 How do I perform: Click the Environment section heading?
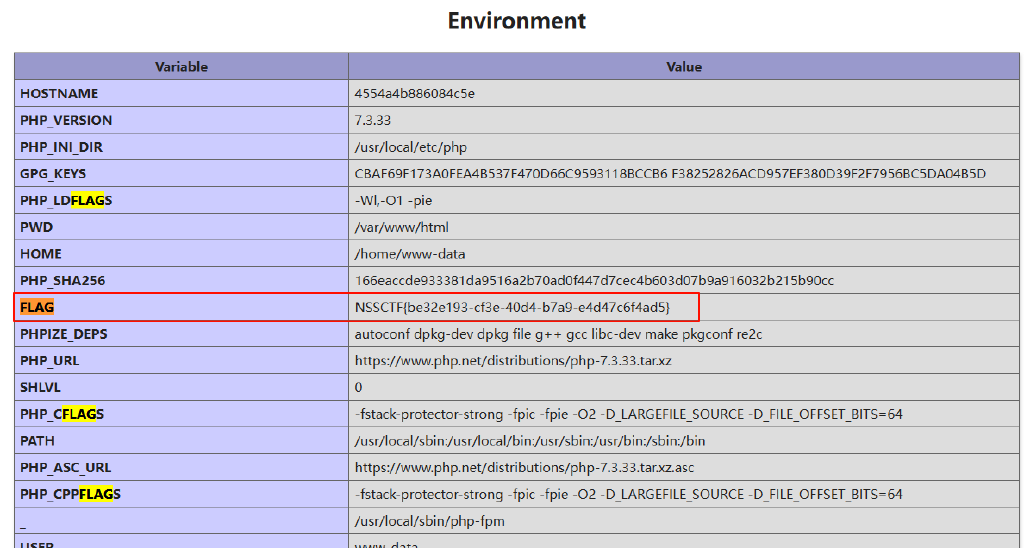tap(516, 21)
